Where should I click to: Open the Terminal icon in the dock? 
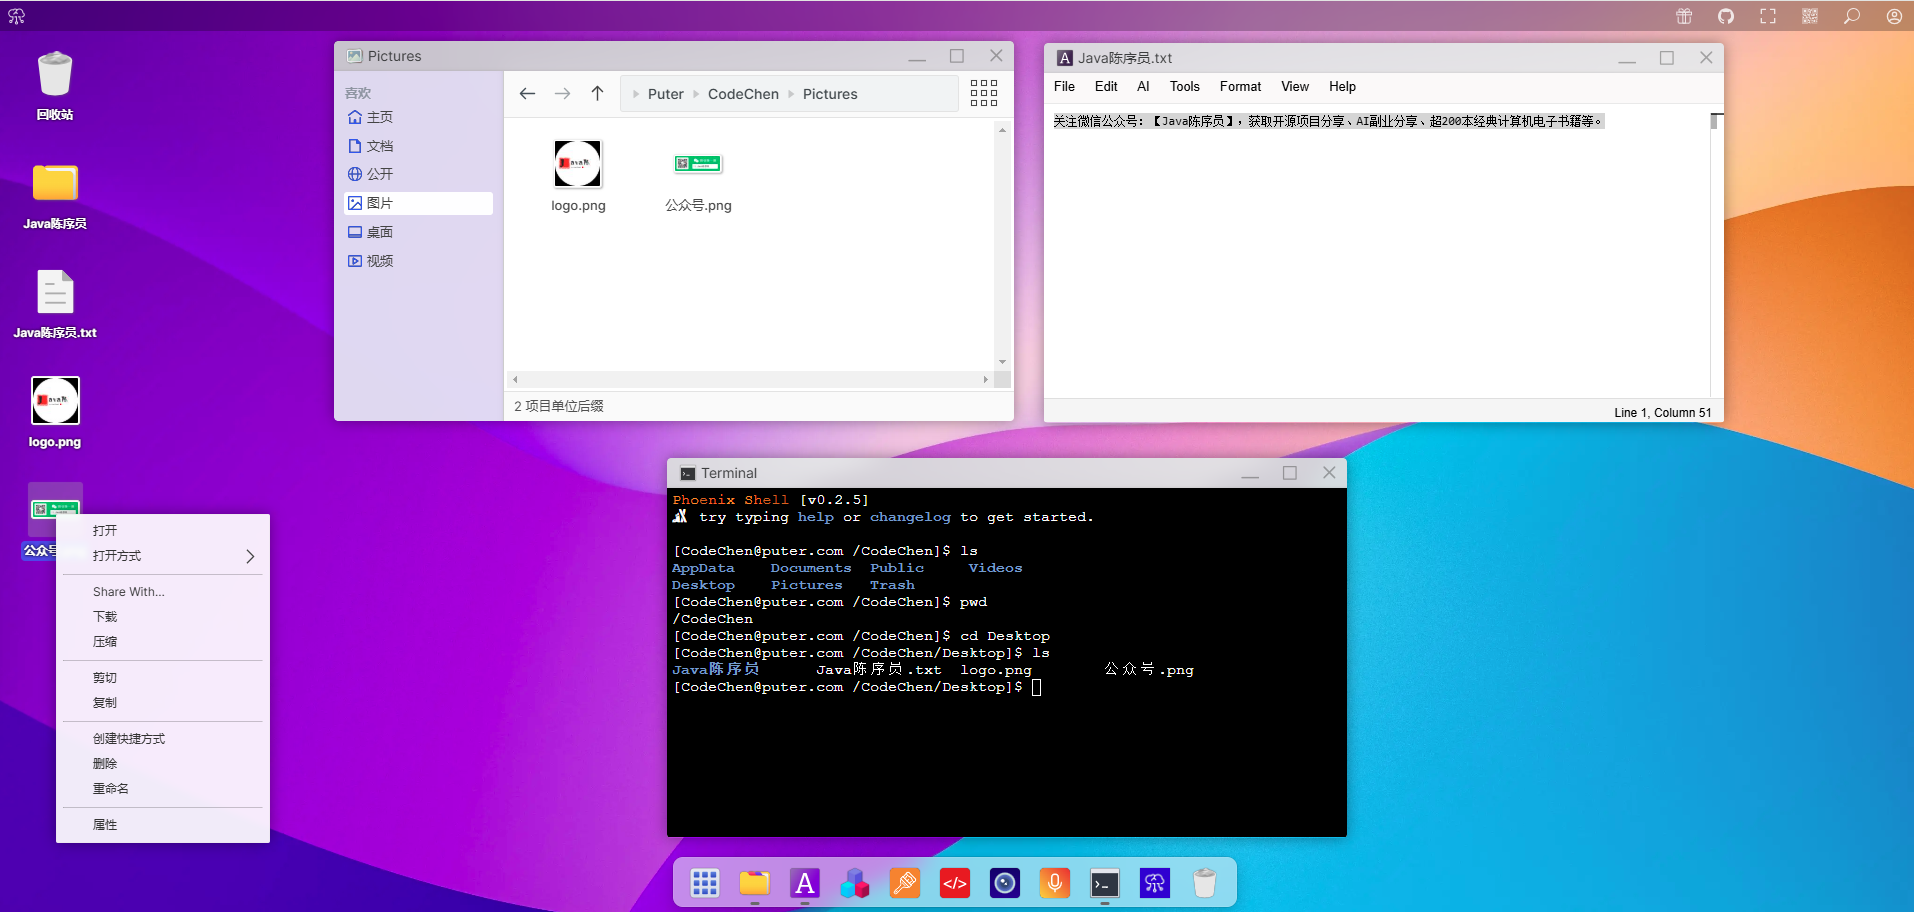pos(1105,883)
